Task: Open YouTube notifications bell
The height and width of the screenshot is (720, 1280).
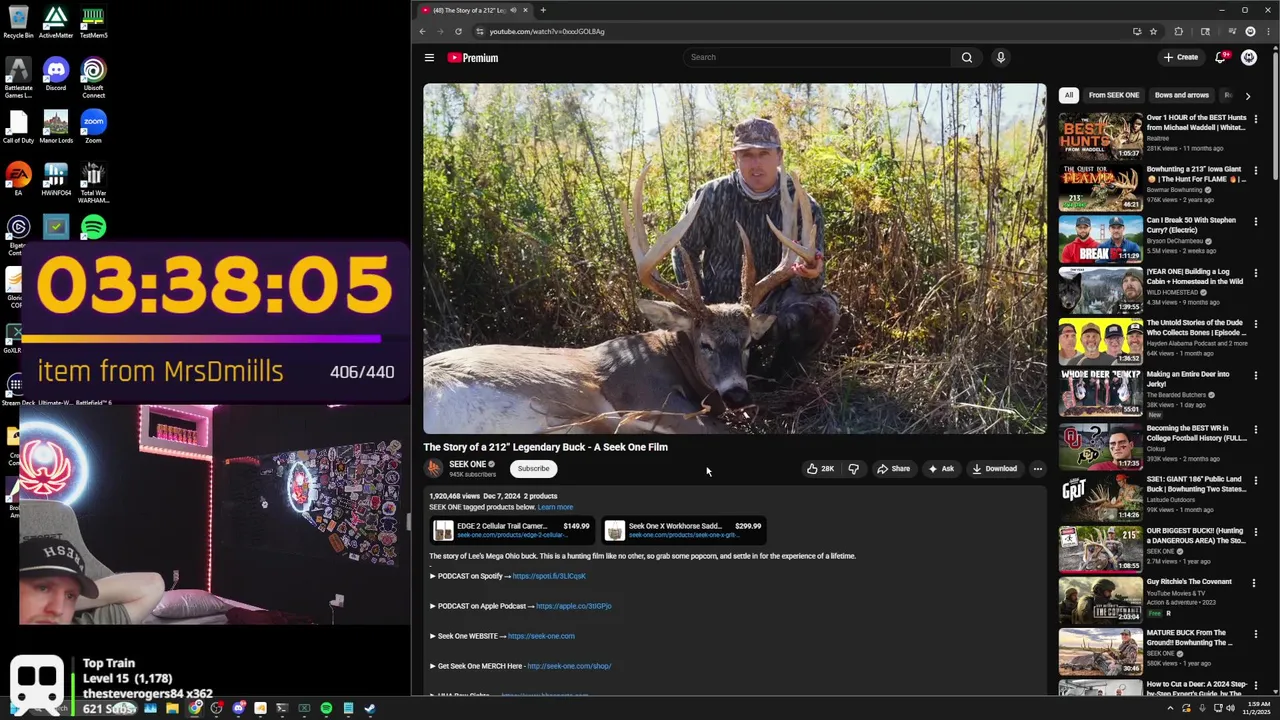Action: (1220, 57)
